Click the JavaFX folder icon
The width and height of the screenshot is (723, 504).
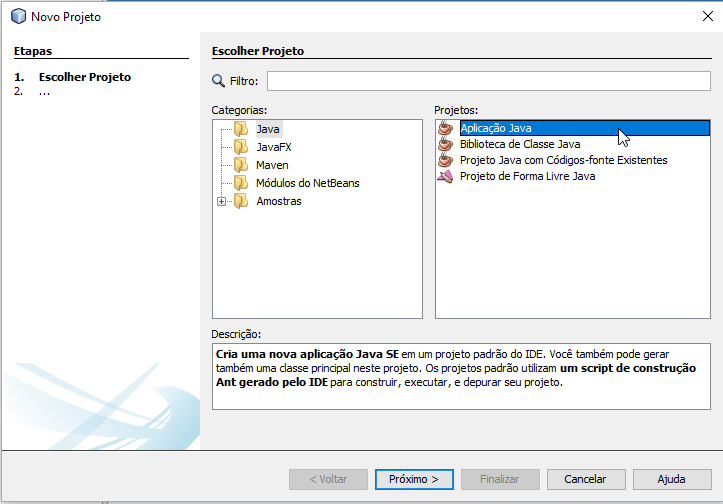click(x=240, y=147)
